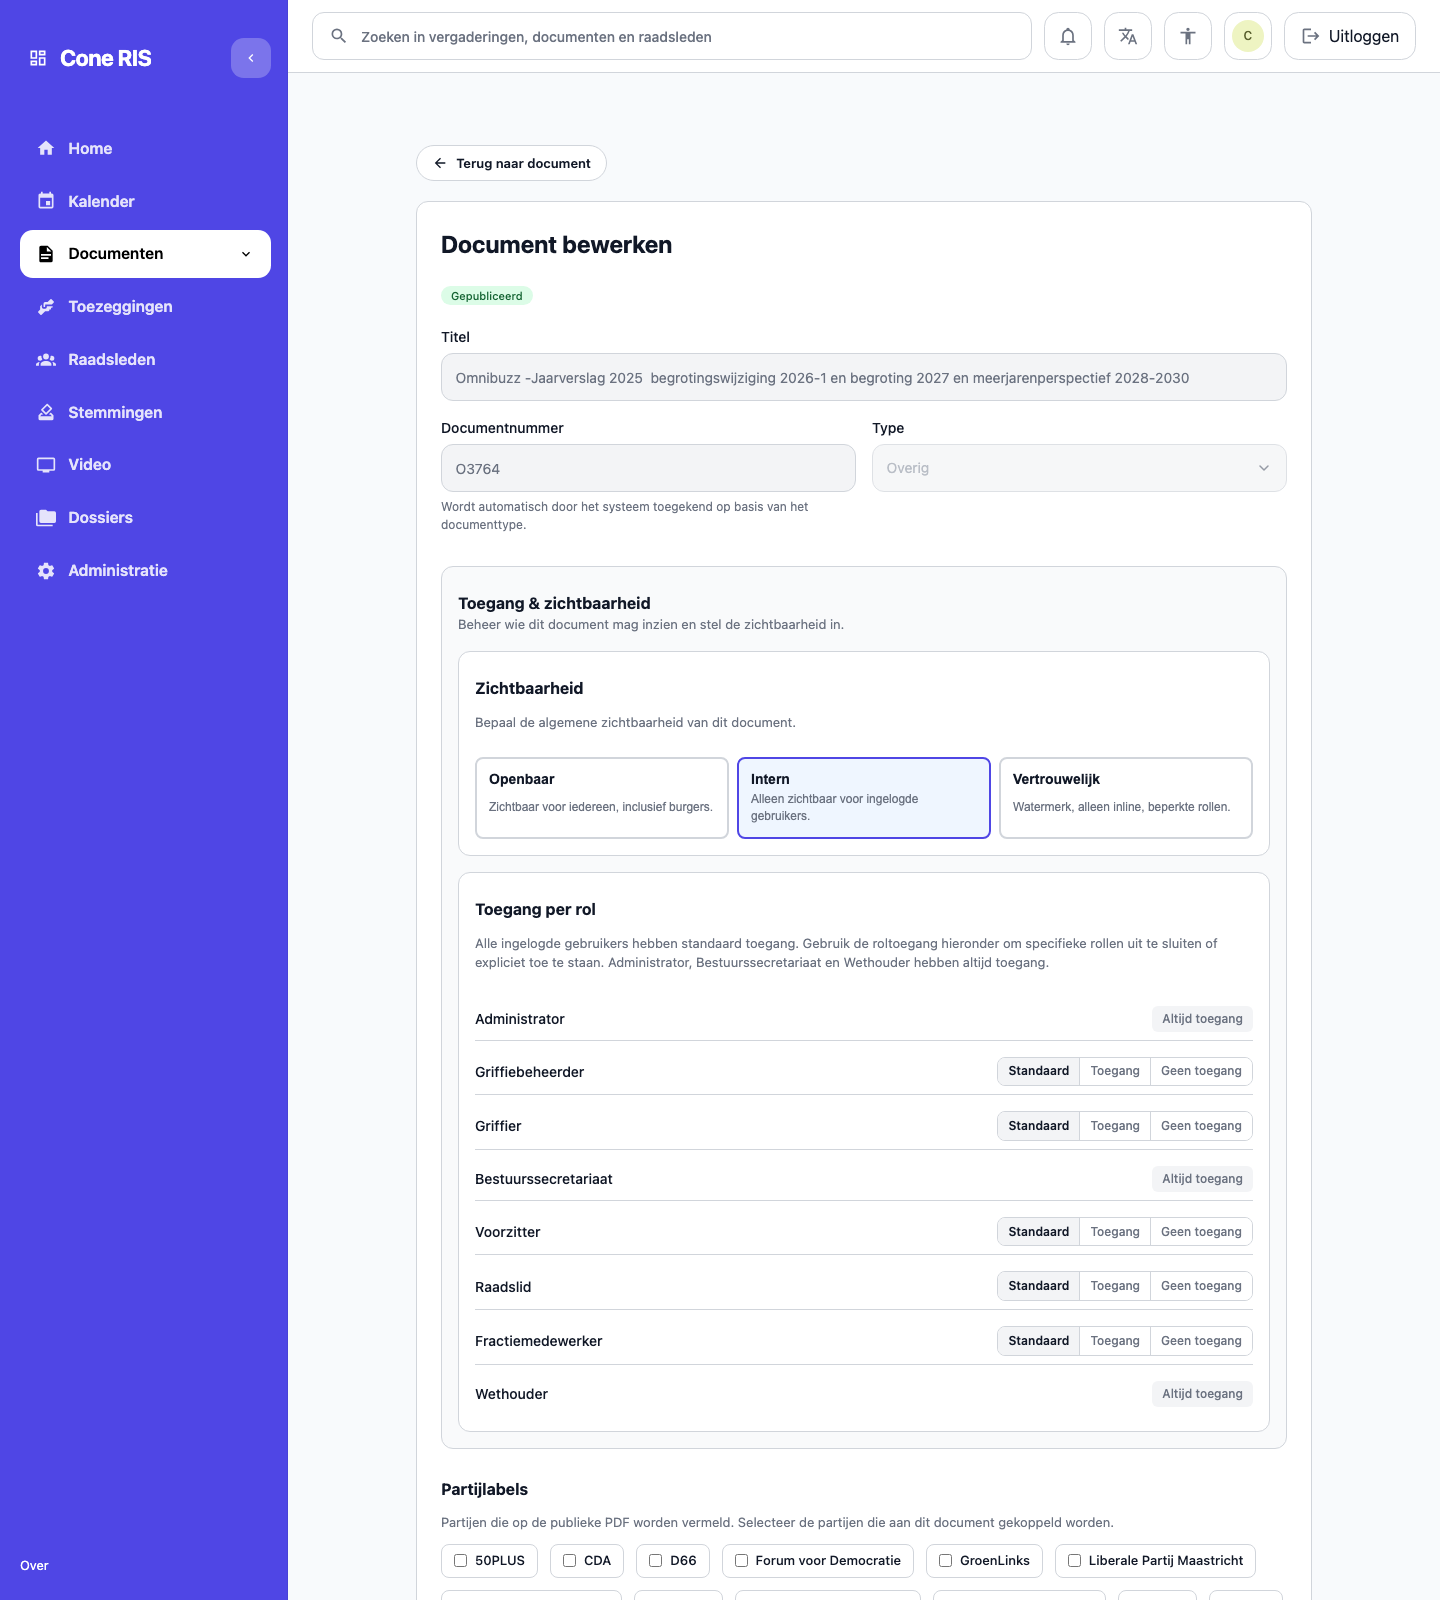Tick the D66 party checkbox
The image size is (1440, 1600).
coord(656,1561)
